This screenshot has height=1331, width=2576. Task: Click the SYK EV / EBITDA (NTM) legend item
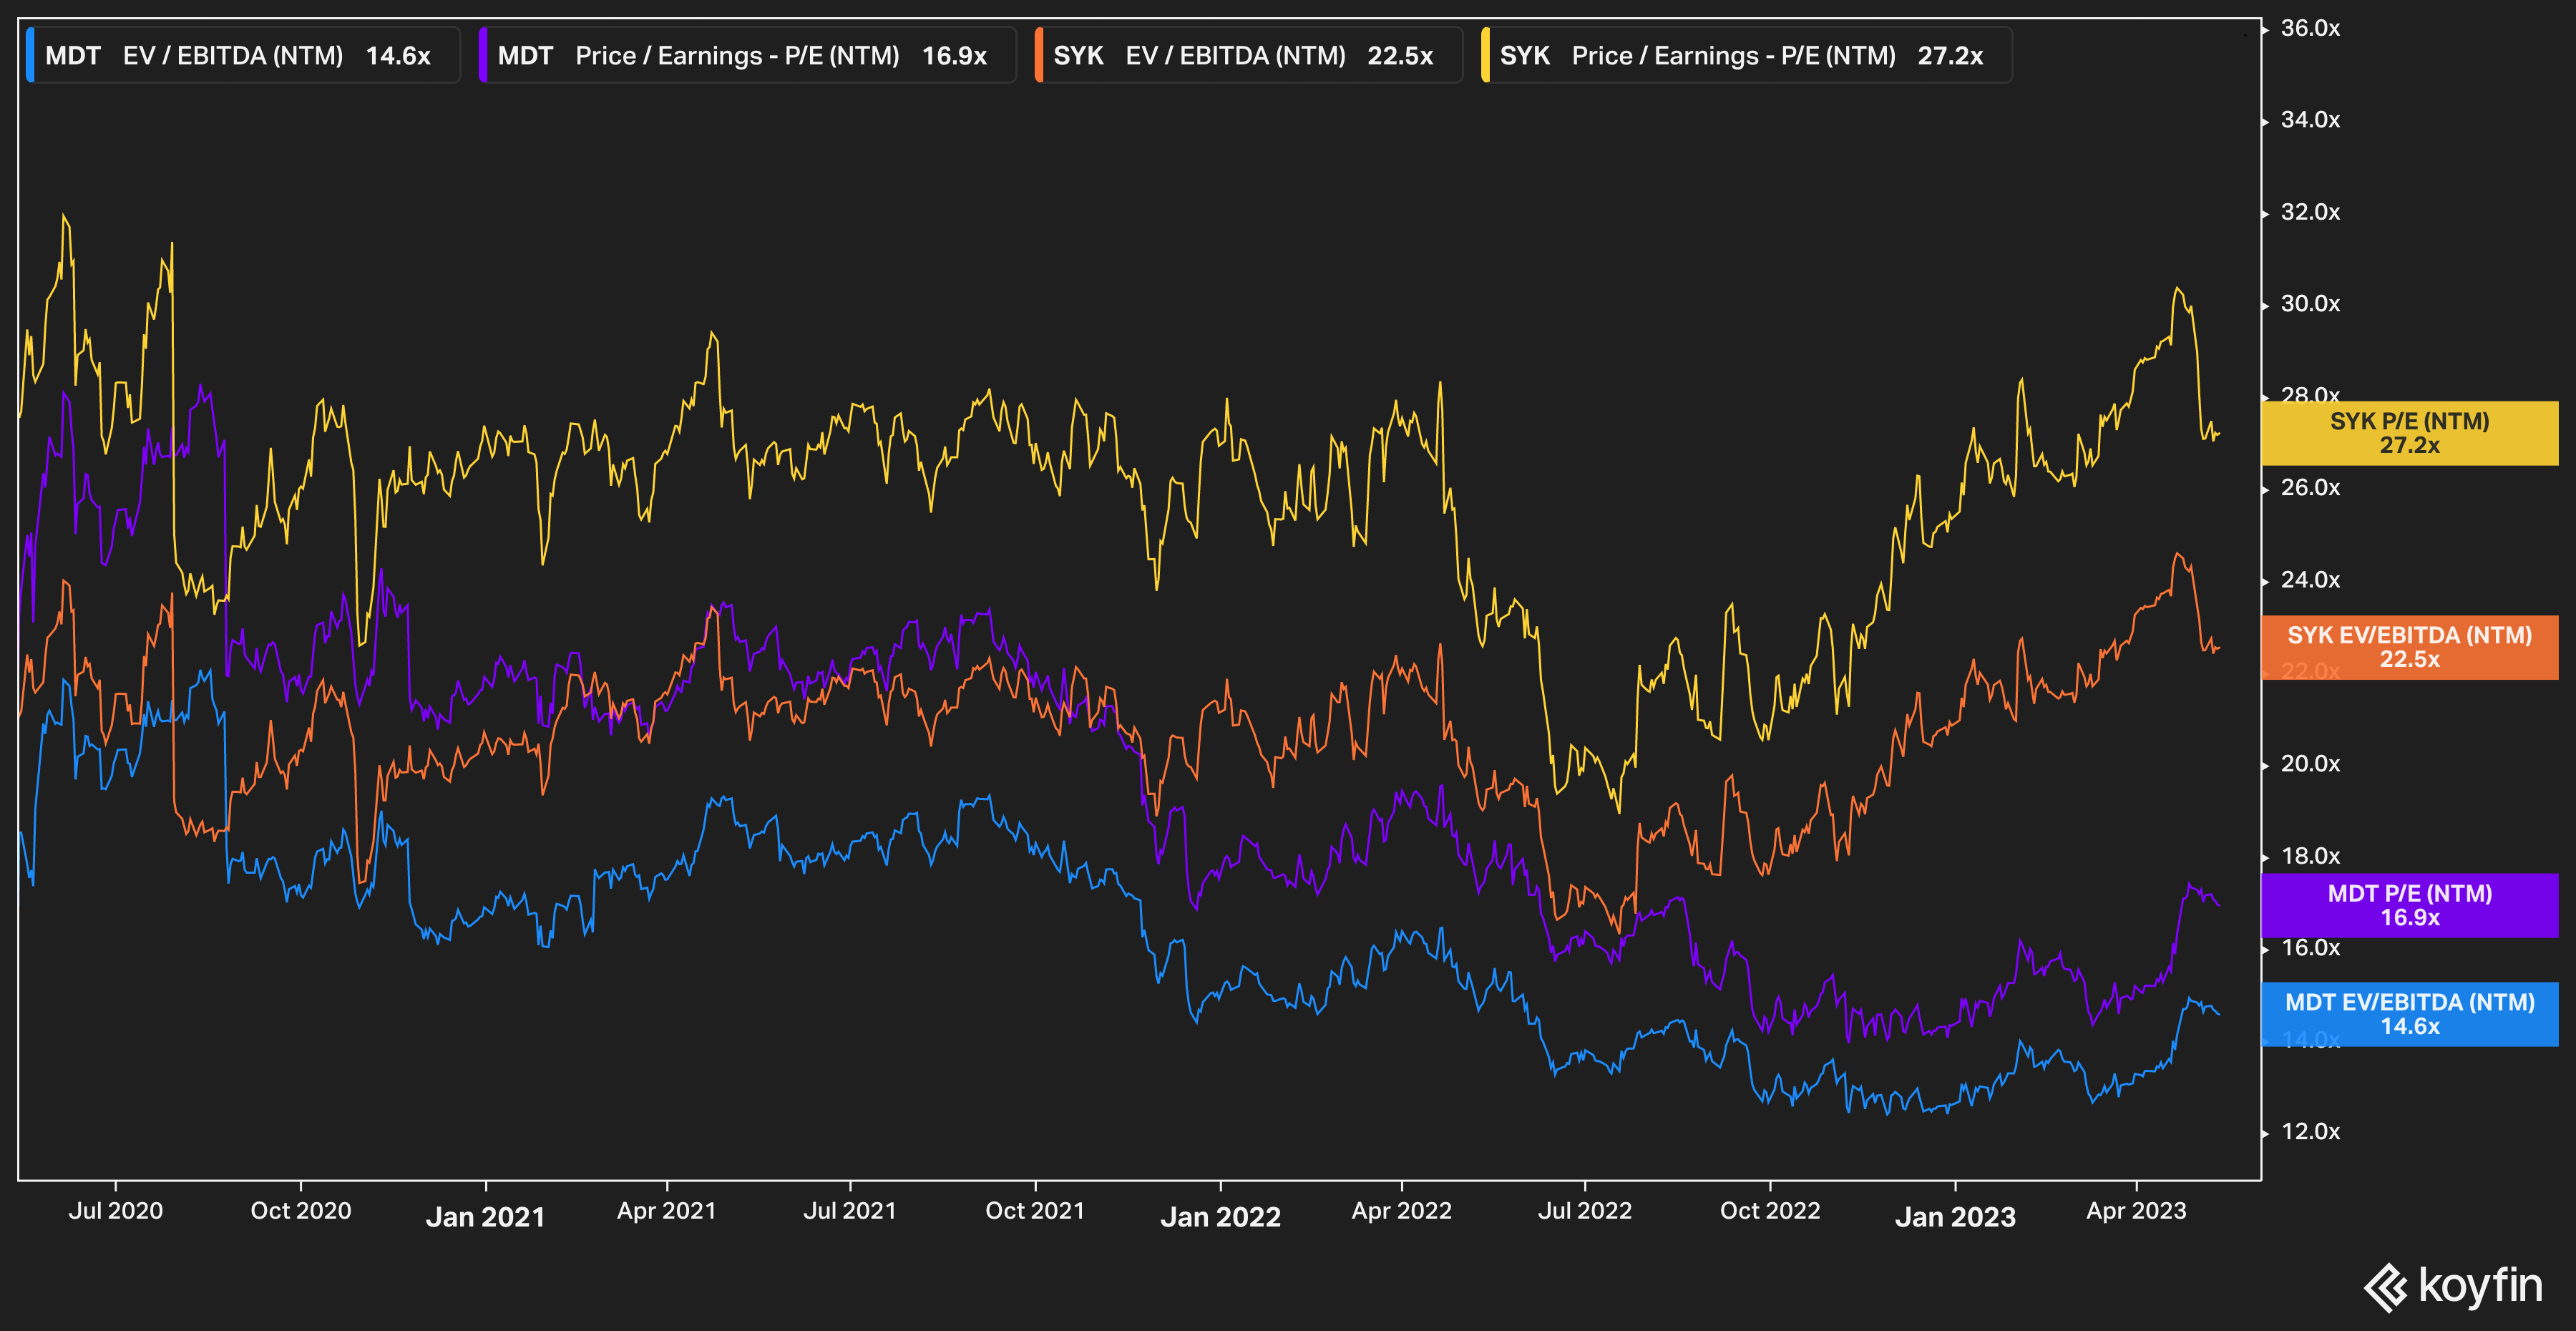point(1248,55)
